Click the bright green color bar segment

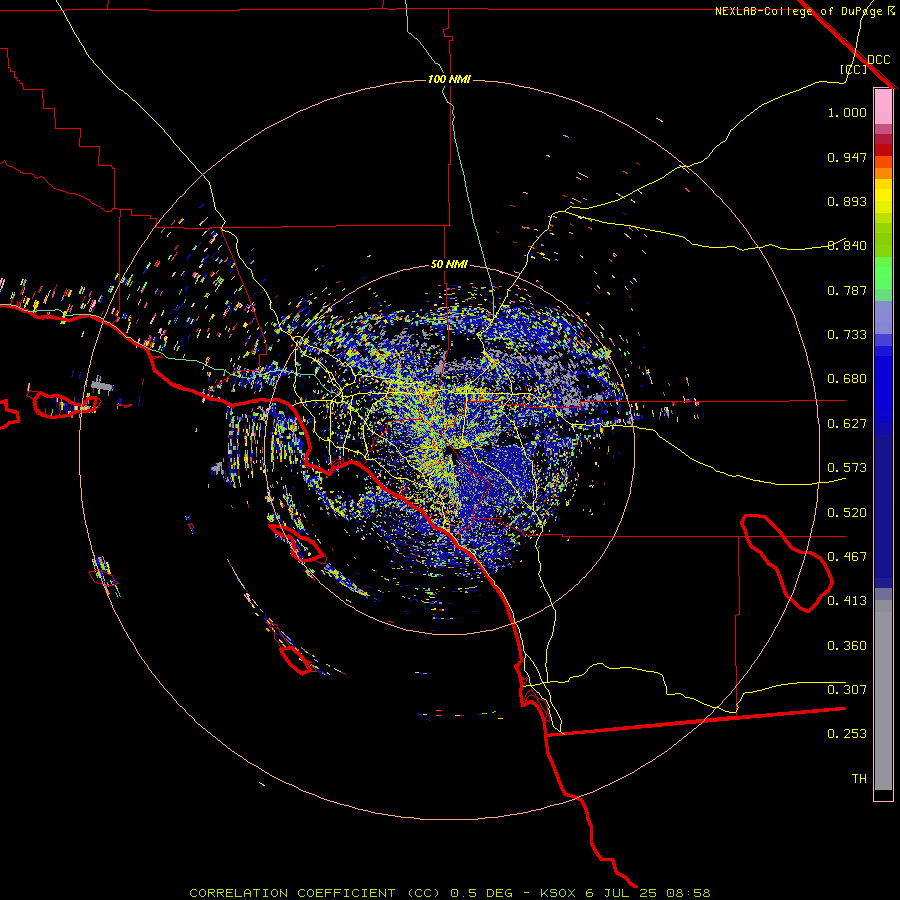pyautogui.click(x=883, y=273)
